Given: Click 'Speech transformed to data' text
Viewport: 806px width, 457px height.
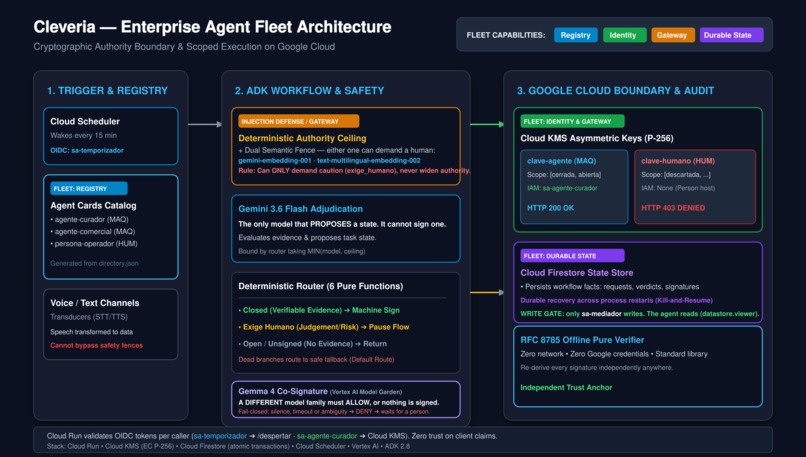Looking at the screenshot, I should [91, 332].
